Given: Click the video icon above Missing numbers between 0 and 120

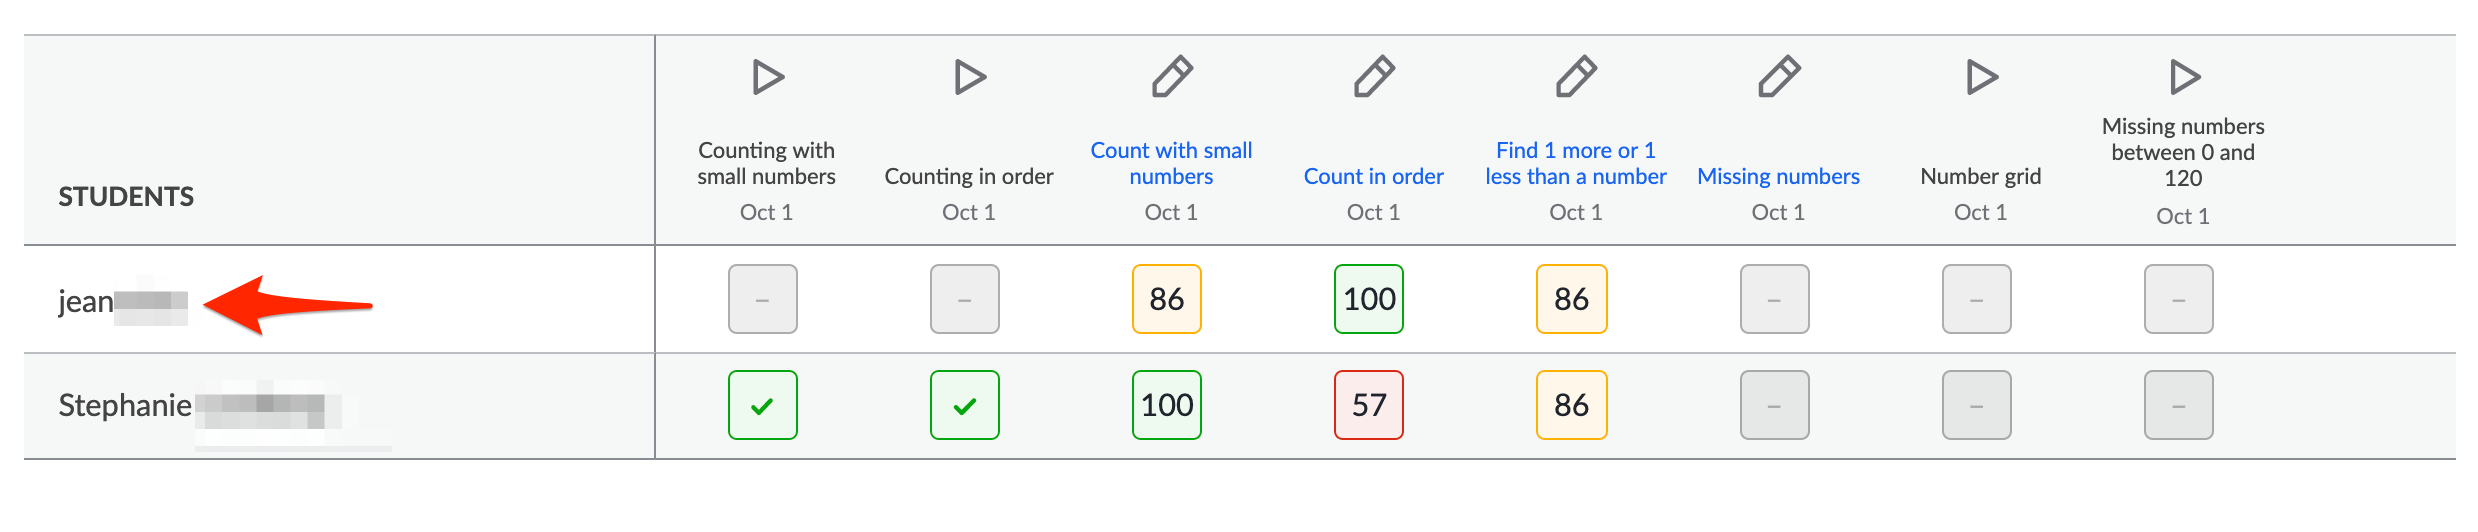Looking at the screenshot, I should 2185,77.
